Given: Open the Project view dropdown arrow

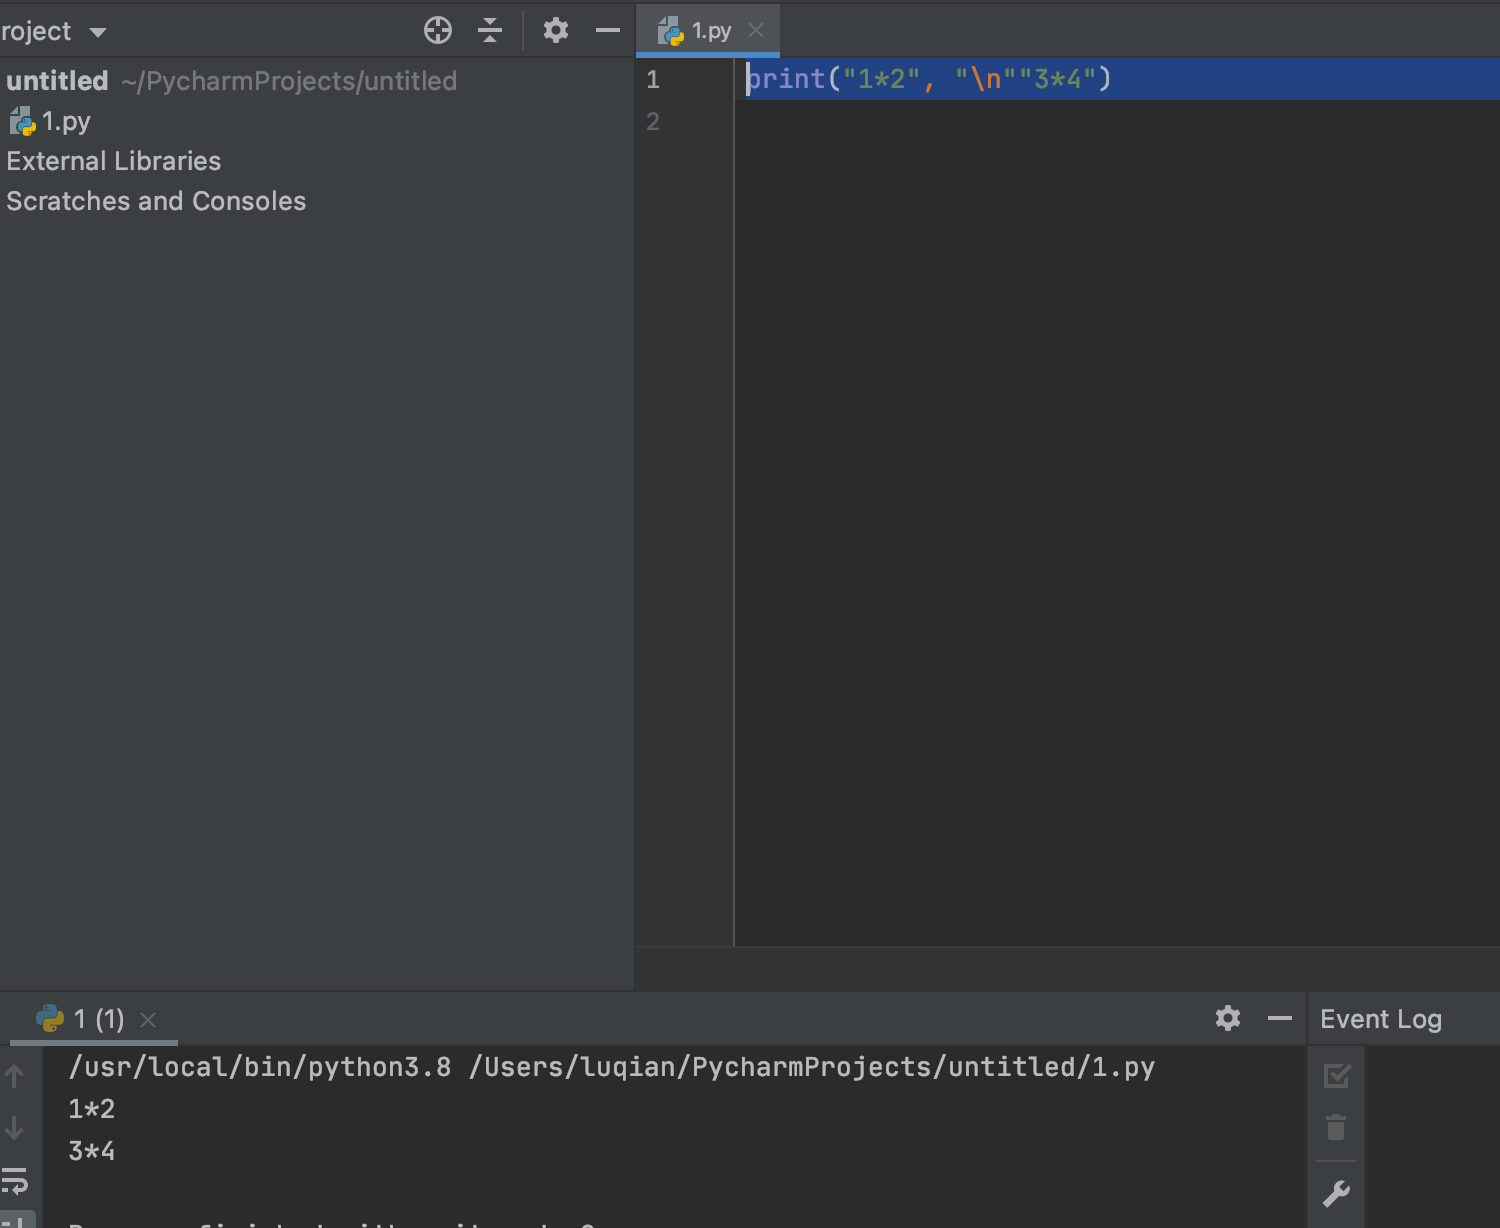Looking at the screenshot, I should tap(98, 32).
